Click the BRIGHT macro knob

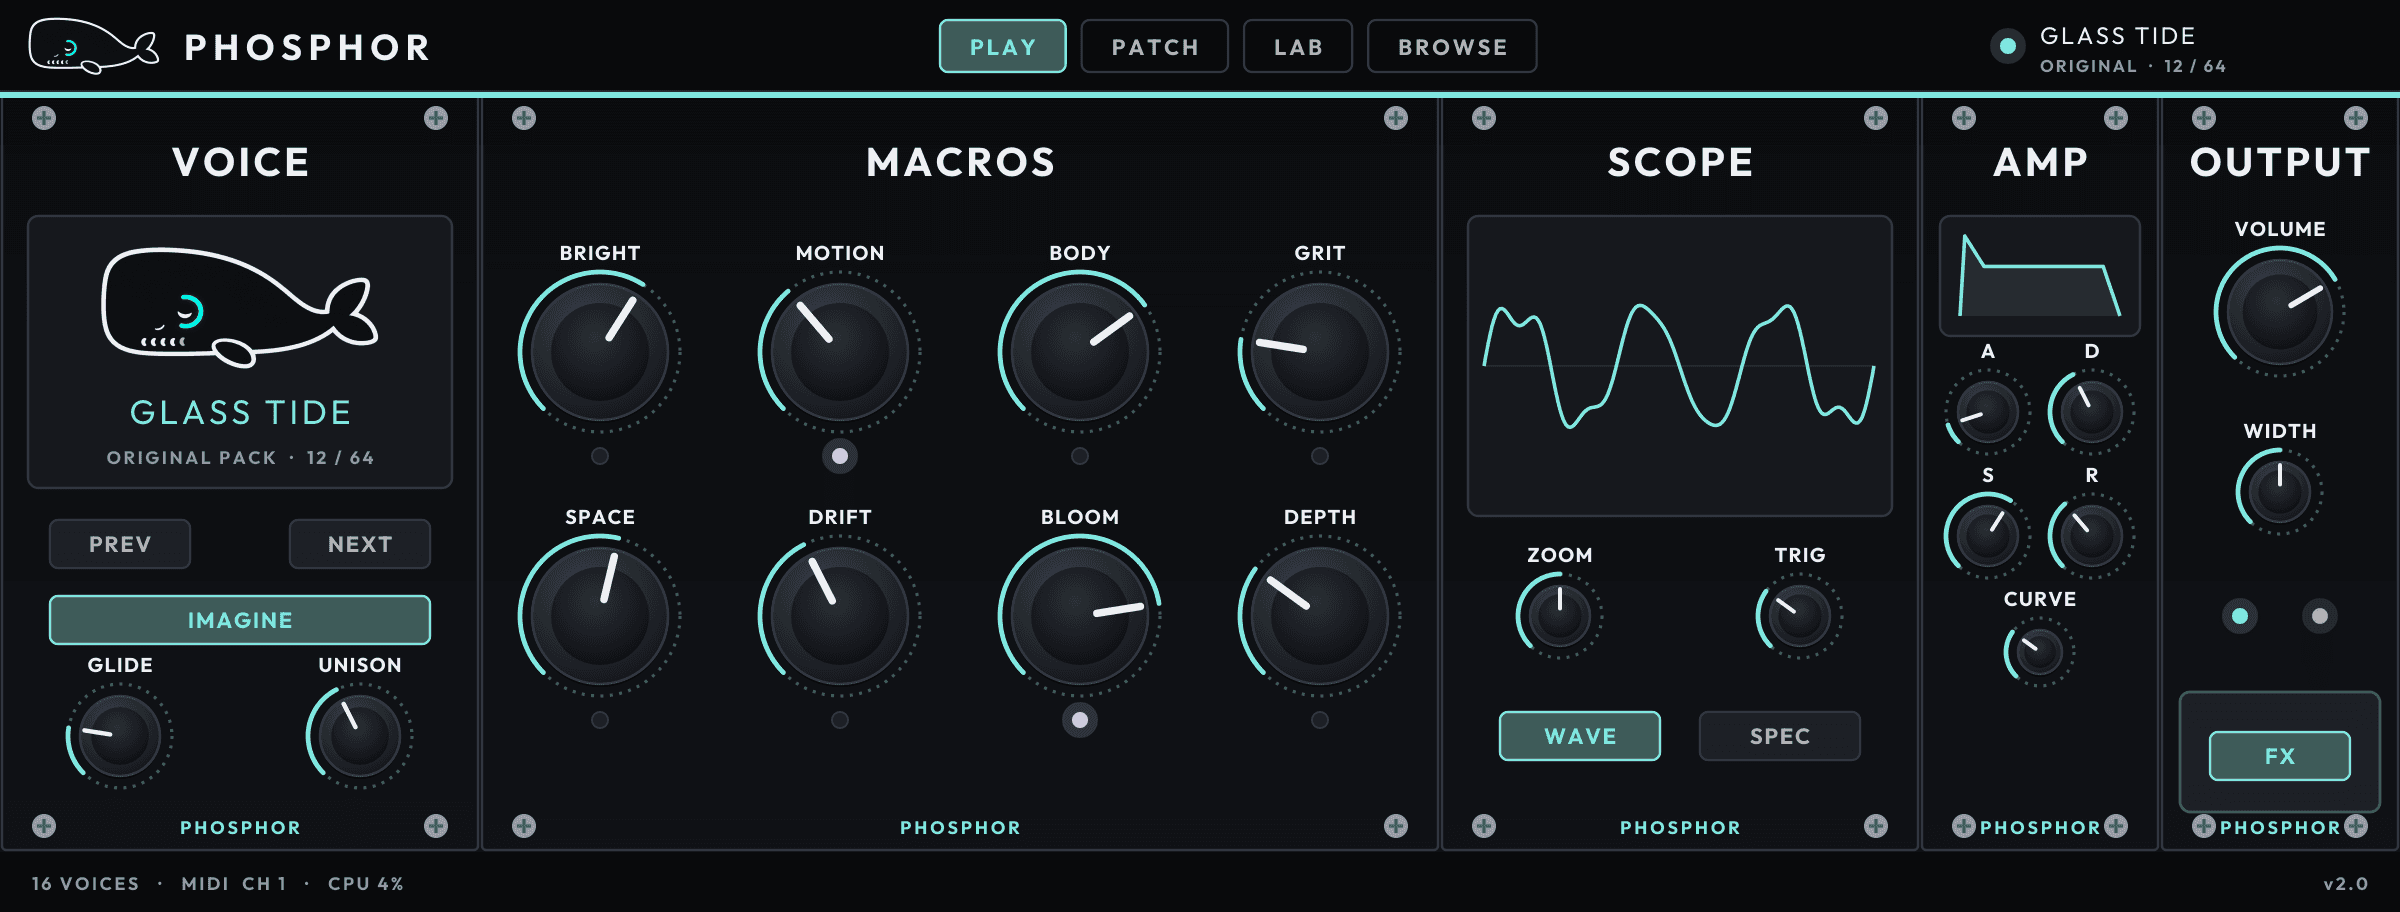click(600, 352)
